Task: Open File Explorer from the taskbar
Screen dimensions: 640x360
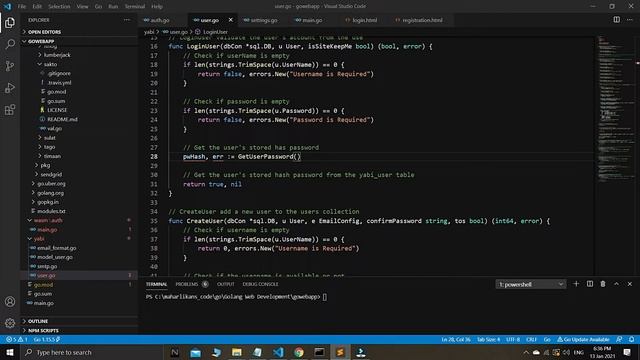Action: (x=237, y=352)
